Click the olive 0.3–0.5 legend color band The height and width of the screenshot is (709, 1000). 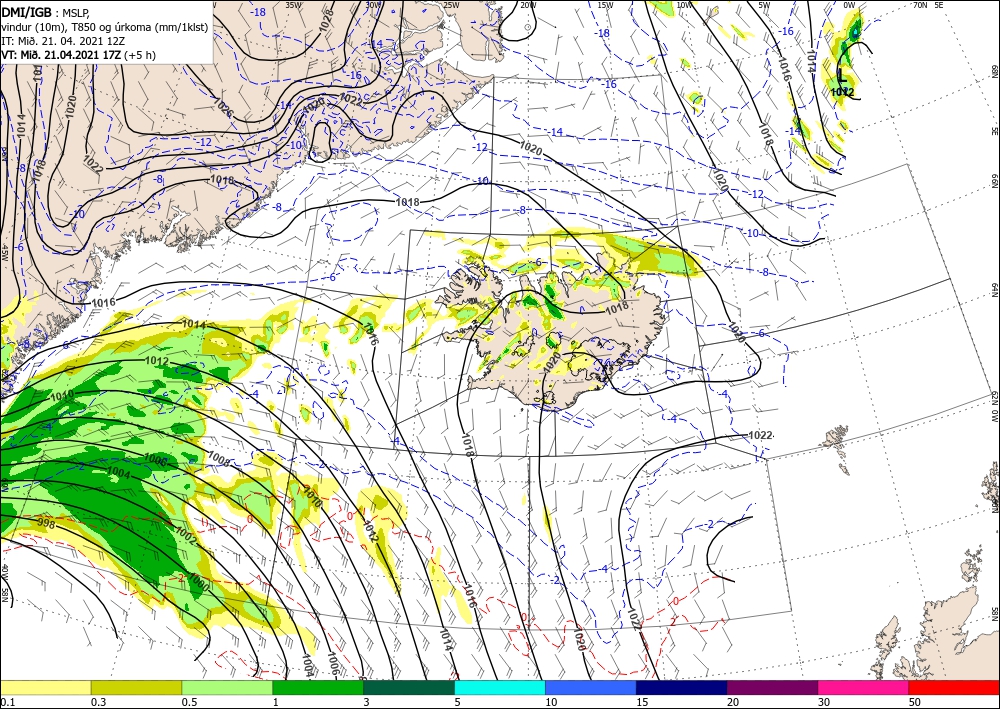pyautogui.click(x=136, y=687)
